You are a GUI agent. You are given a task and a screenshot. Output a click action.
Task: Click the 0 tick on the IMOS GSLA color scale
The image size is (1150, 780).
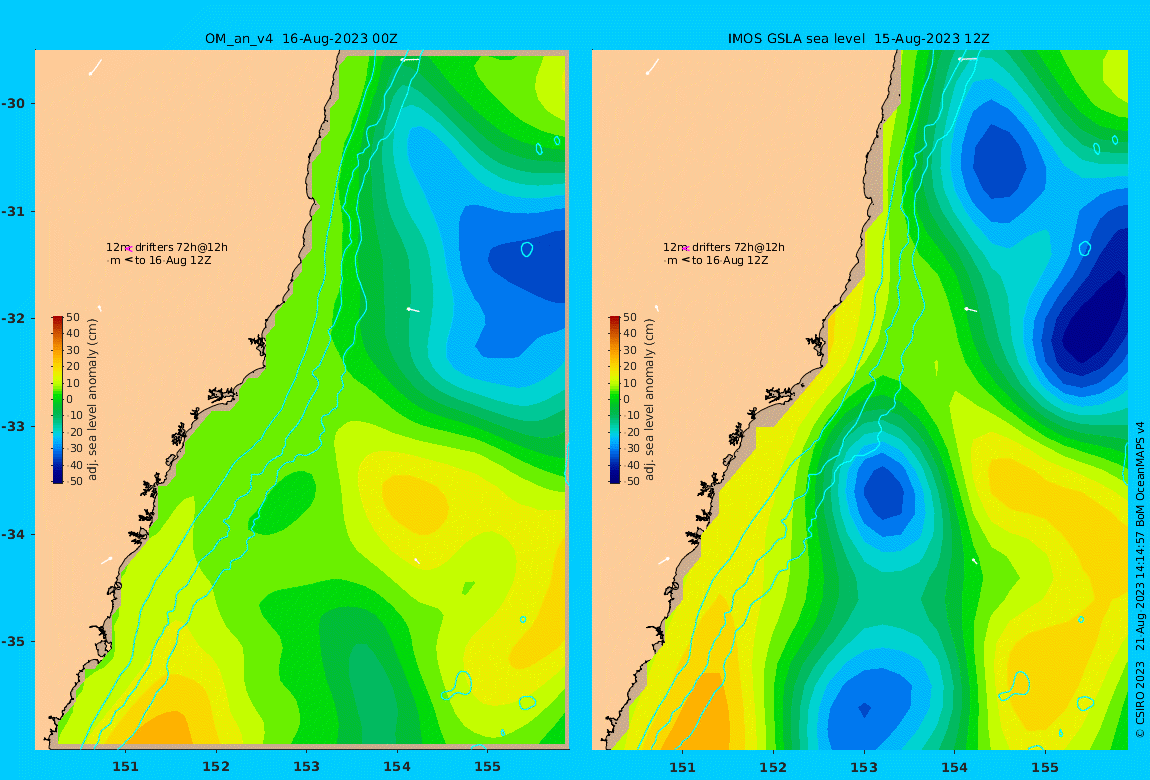pyautogui.click(x=626, y=400)
